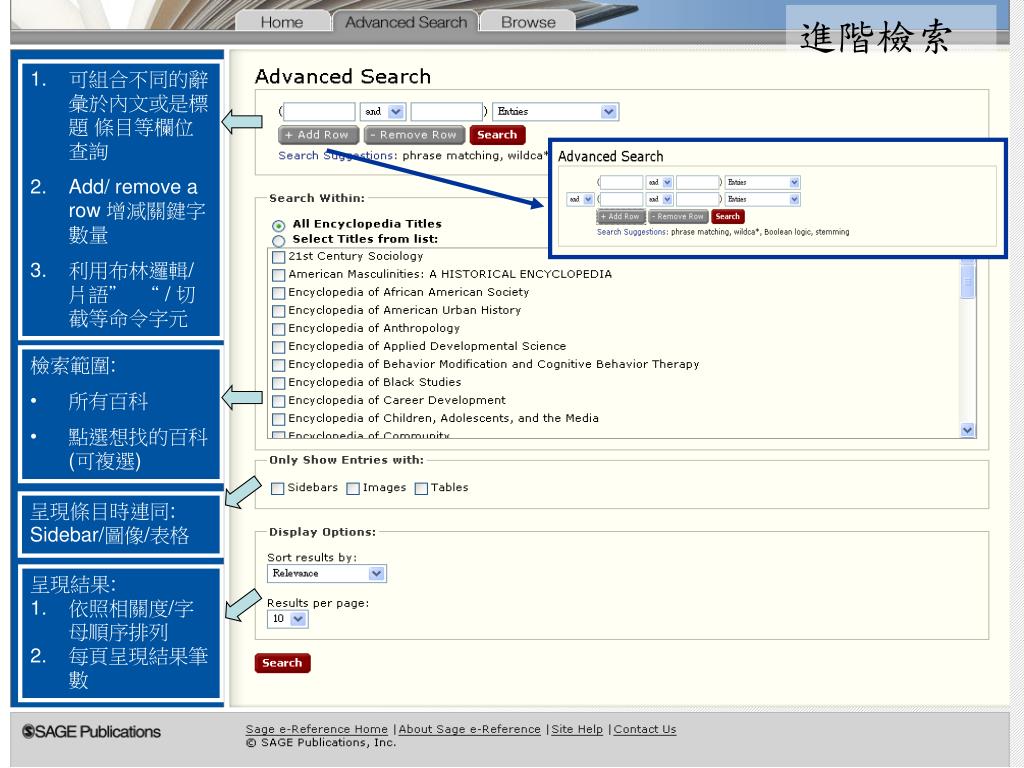Click the second search term input field
1024x768 pixels.
point(446,112)
